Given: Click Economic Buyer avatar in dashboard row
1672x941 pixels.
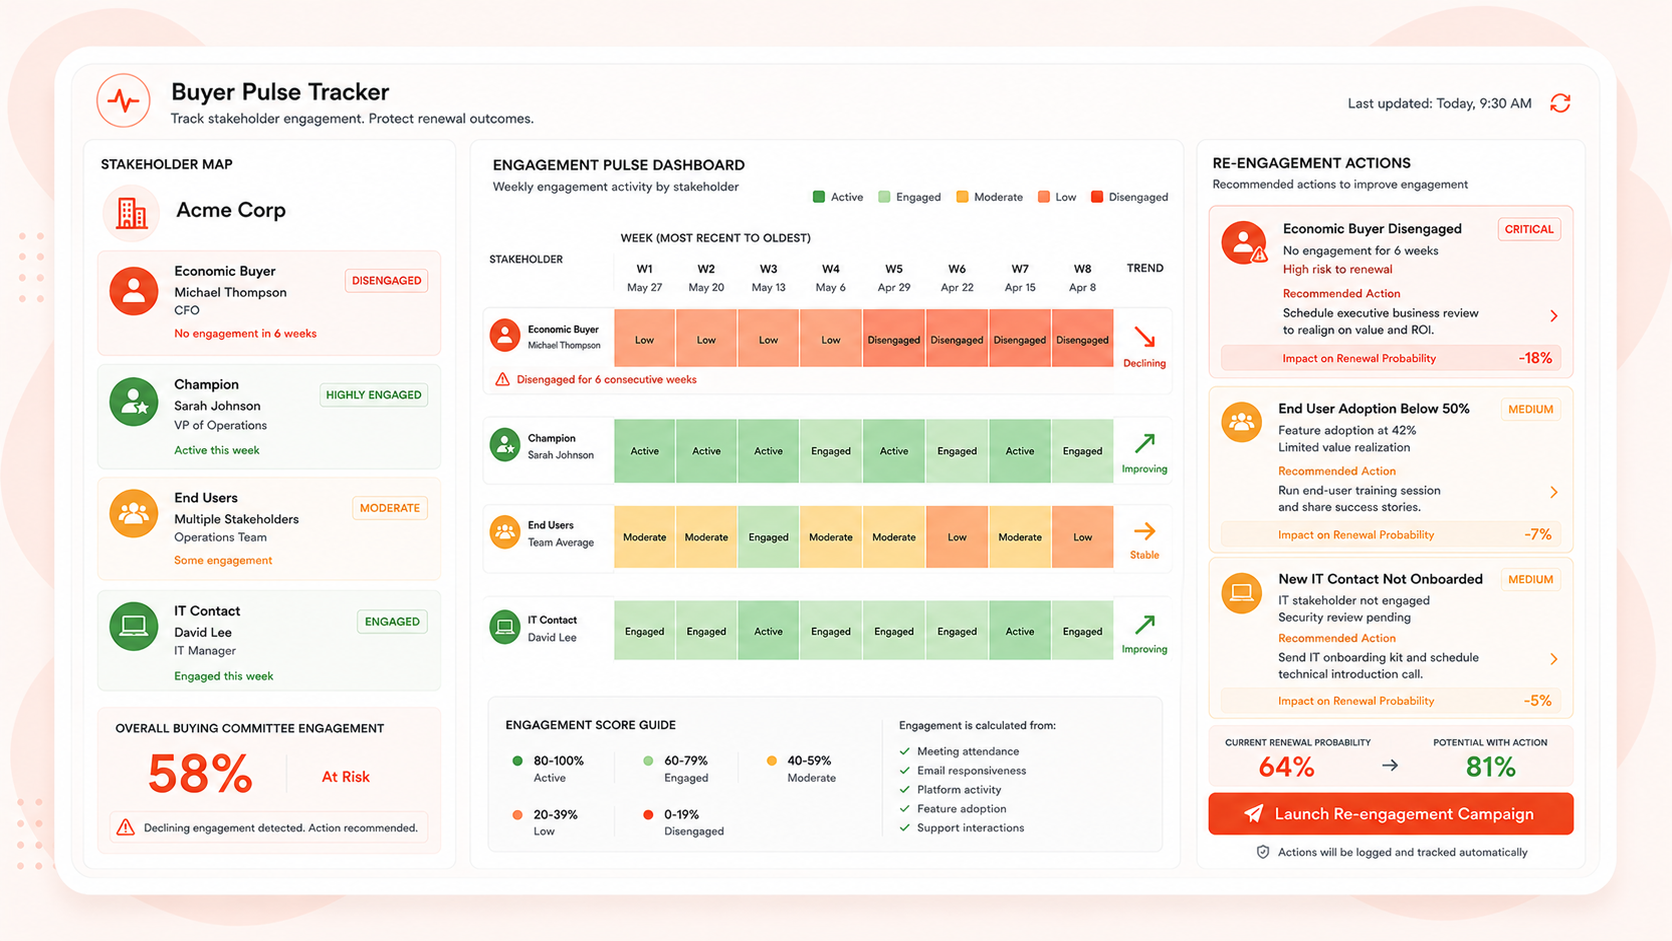Looking at the screenshot, I should 505,335.
